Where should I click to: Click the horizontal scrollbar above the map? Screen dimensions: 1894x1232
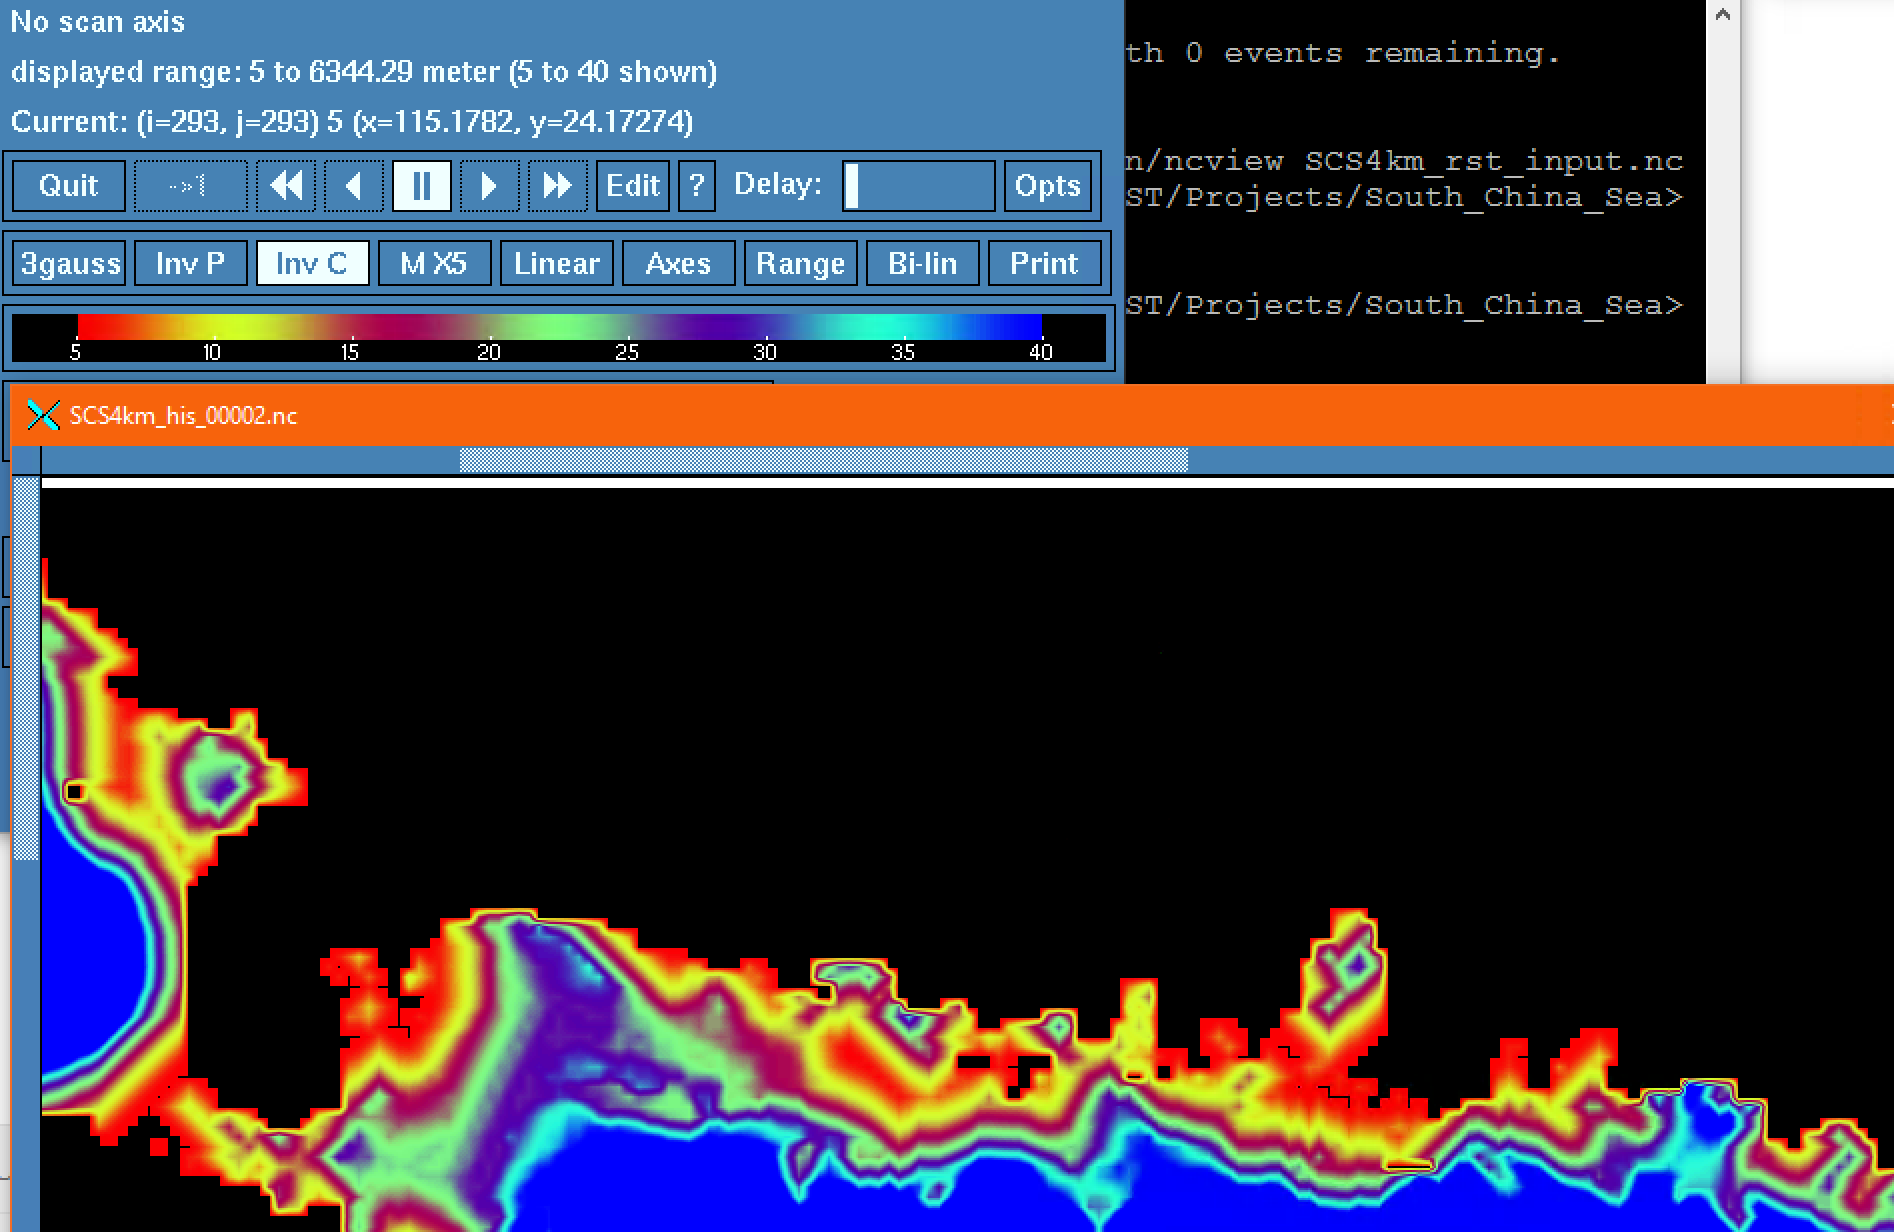pyautogui.click(x=823, y=460)
